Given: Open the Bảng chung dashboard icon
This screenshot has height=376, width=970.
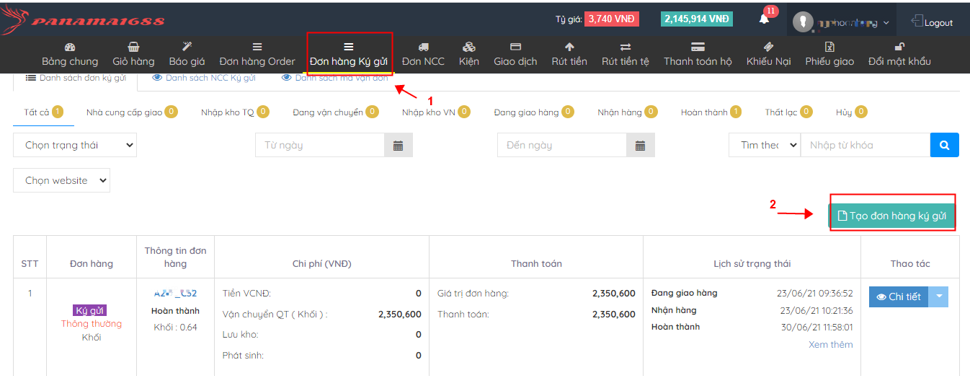Looking at the screenshot, I should click(70, 47).
